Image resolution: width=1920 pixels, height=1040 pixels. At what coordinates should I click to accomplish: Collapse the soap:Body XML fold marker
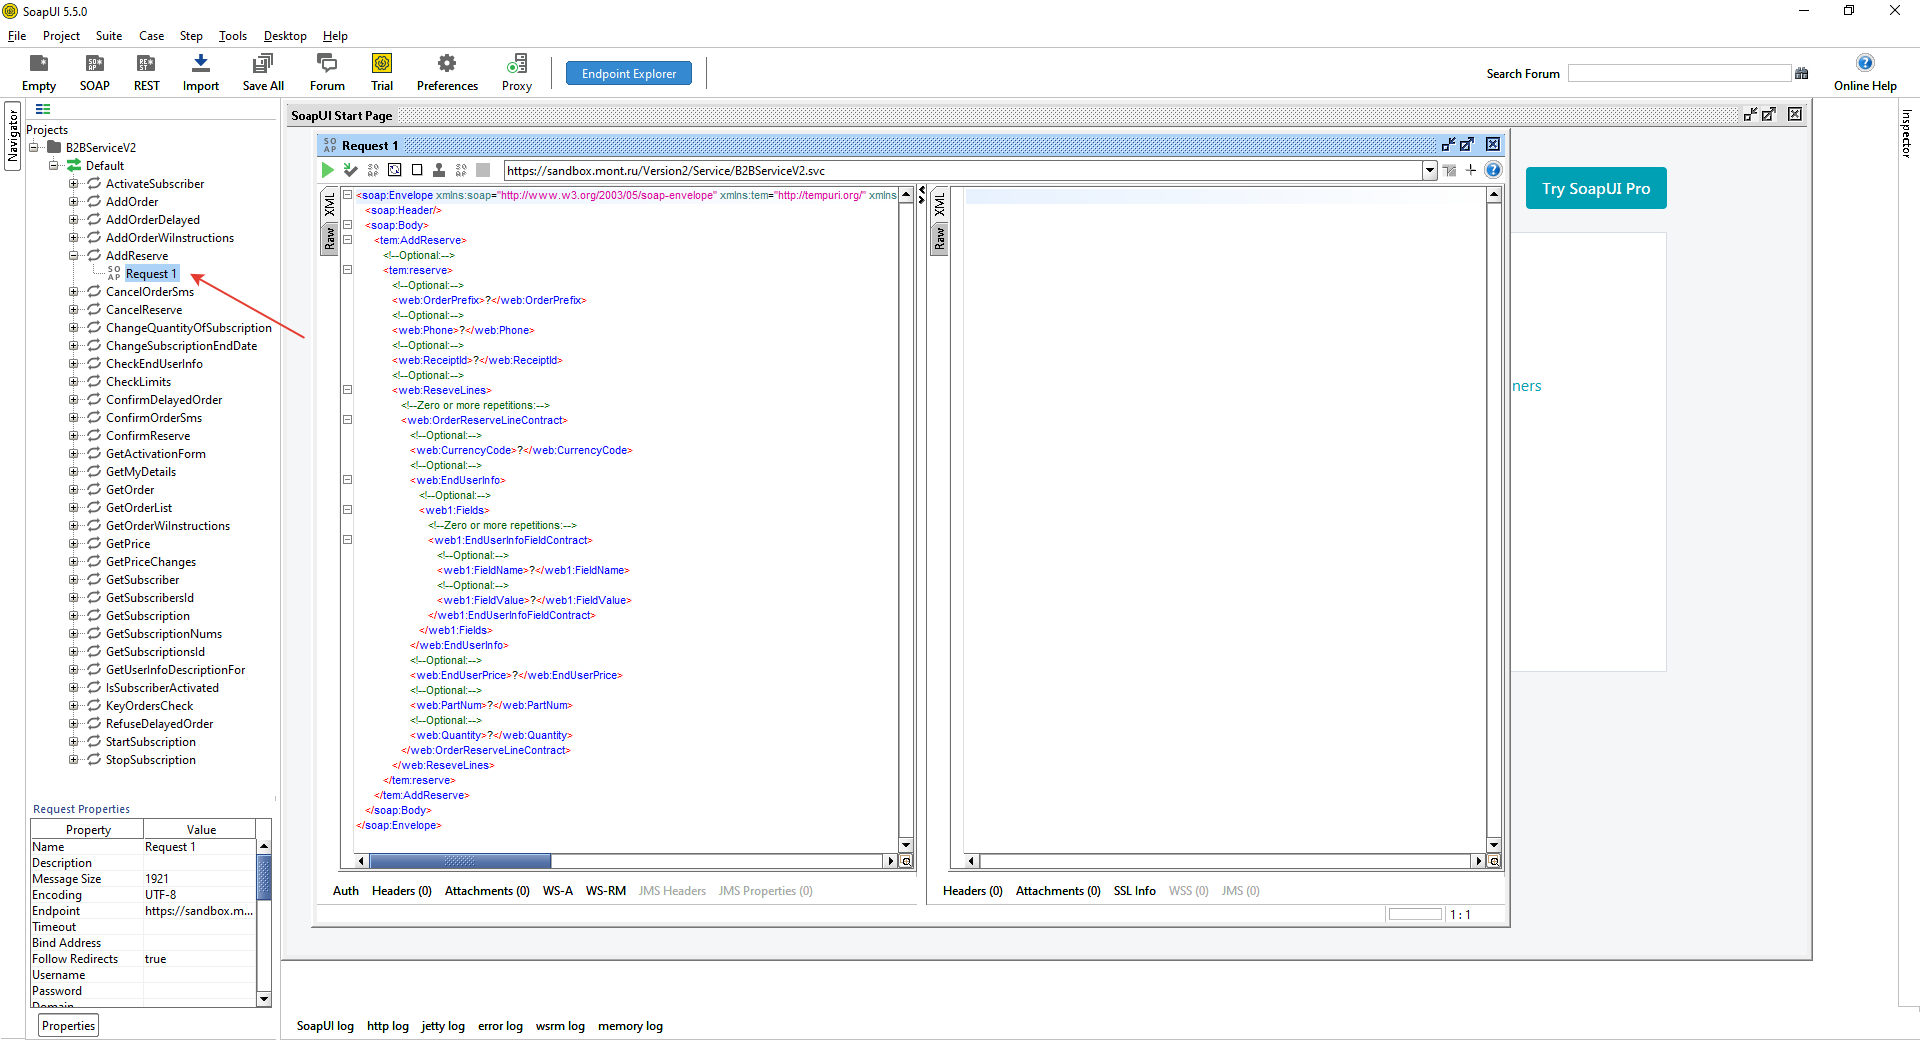pyautogui.click(x=348, y=225)
